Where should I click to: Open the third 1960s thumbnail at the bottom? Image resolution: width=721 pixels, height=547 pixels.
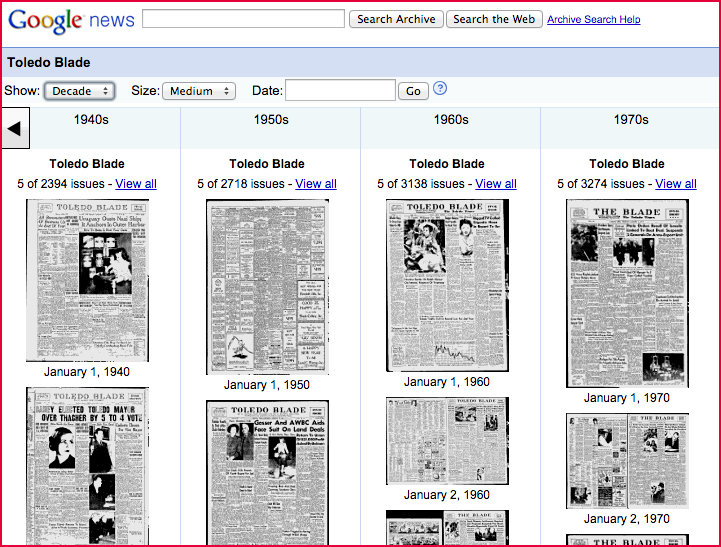click(447, 528)
